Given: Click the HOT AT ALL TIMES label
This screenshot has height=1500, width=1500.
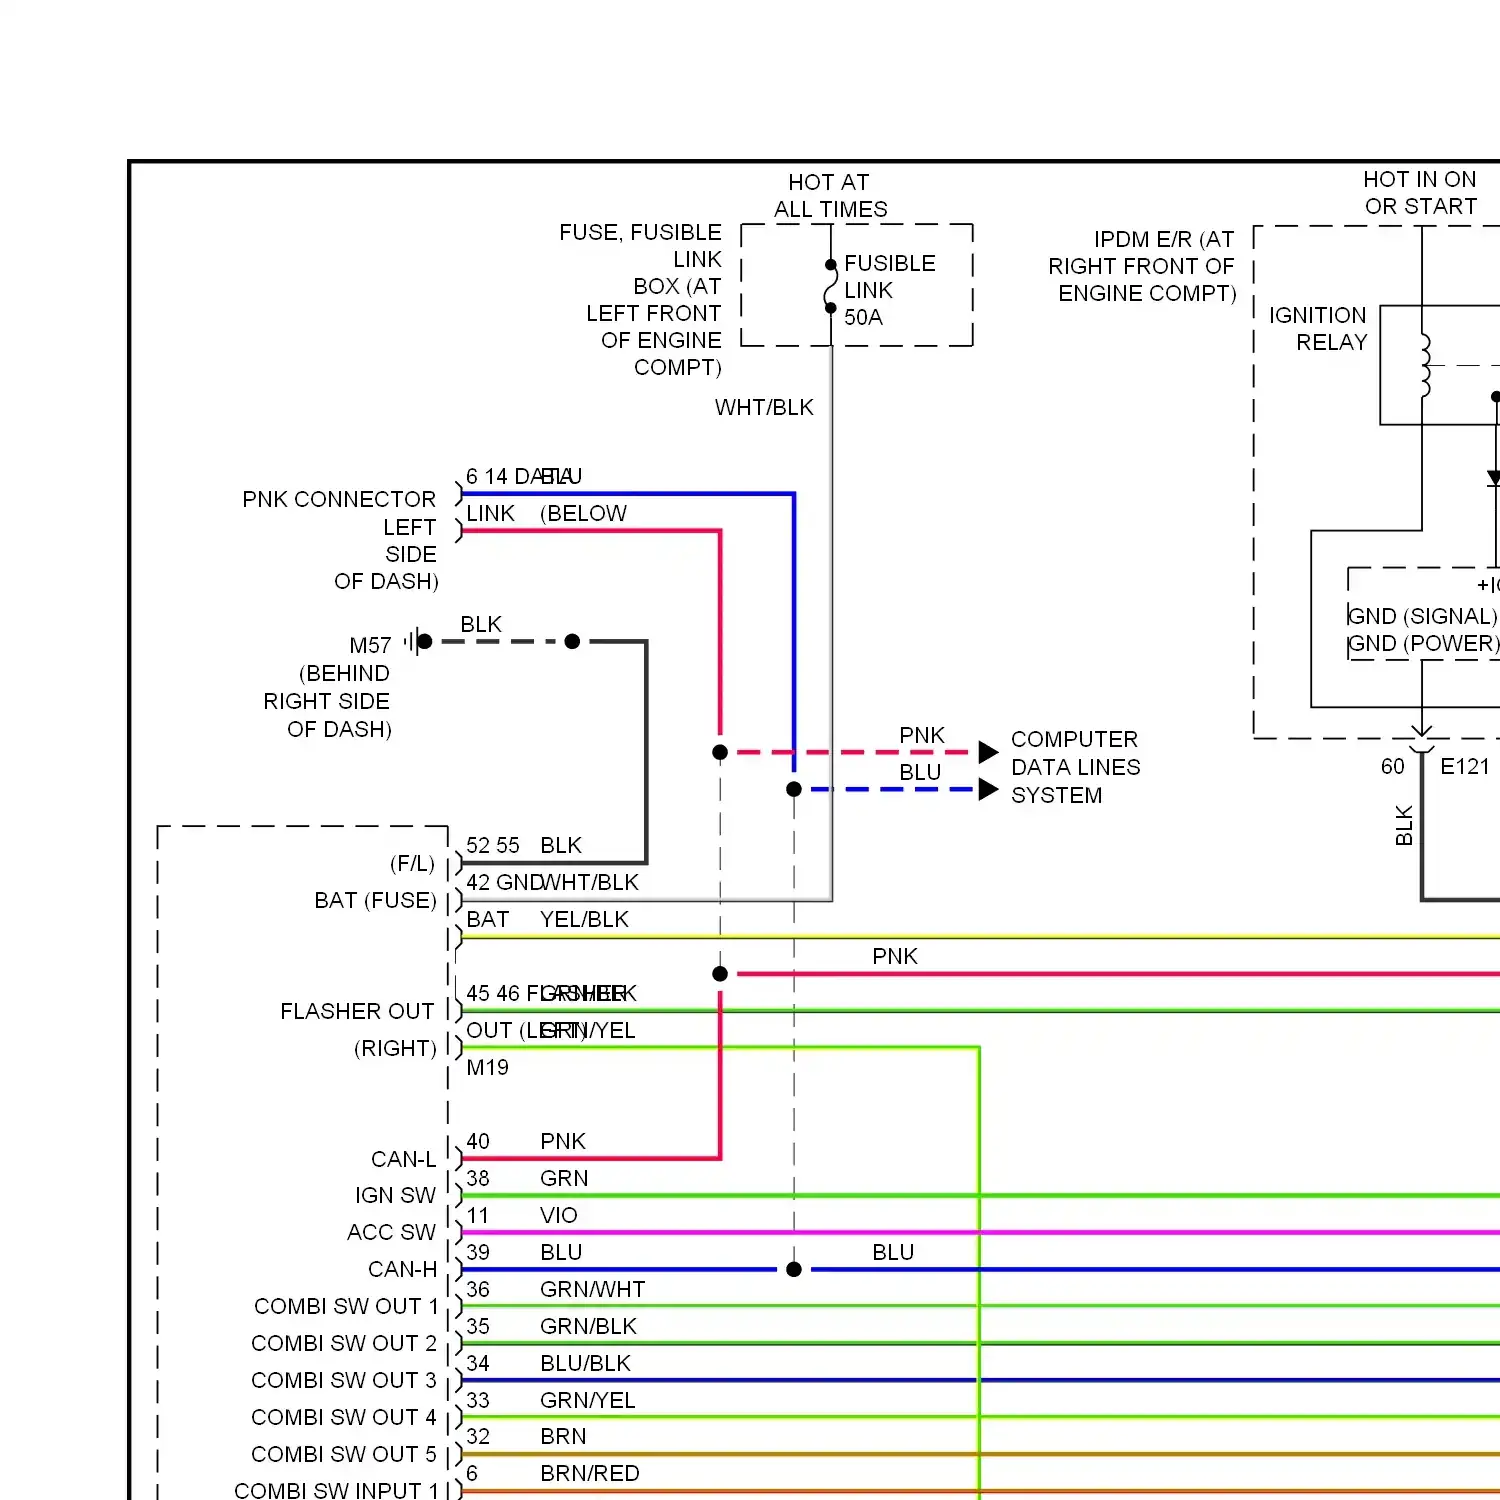Looking at the screenshot, I should (x=830, y=196).
